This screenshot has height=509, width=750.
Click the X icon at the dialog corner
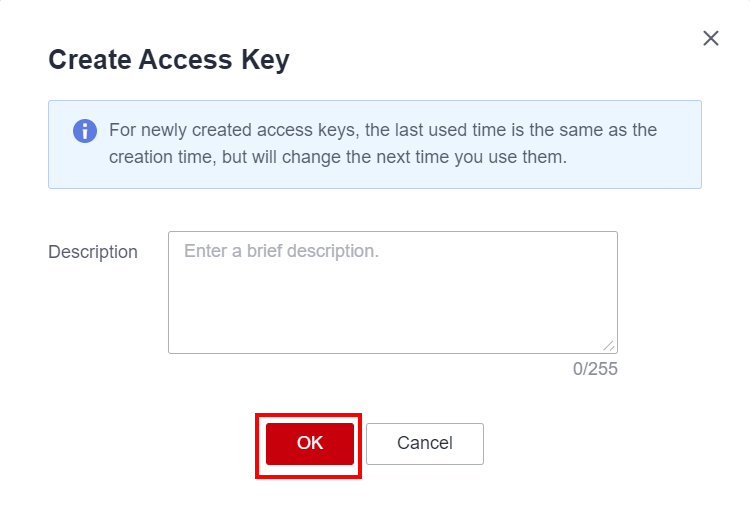pyautogui.click(x=711, y=38)
